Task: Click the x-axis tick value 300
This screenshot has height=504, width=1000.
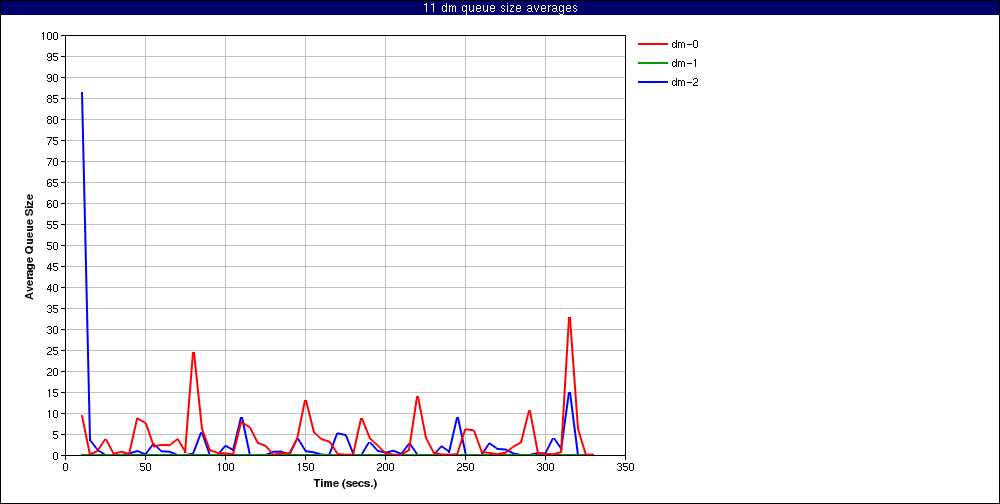Action: [x=545, y=467]
